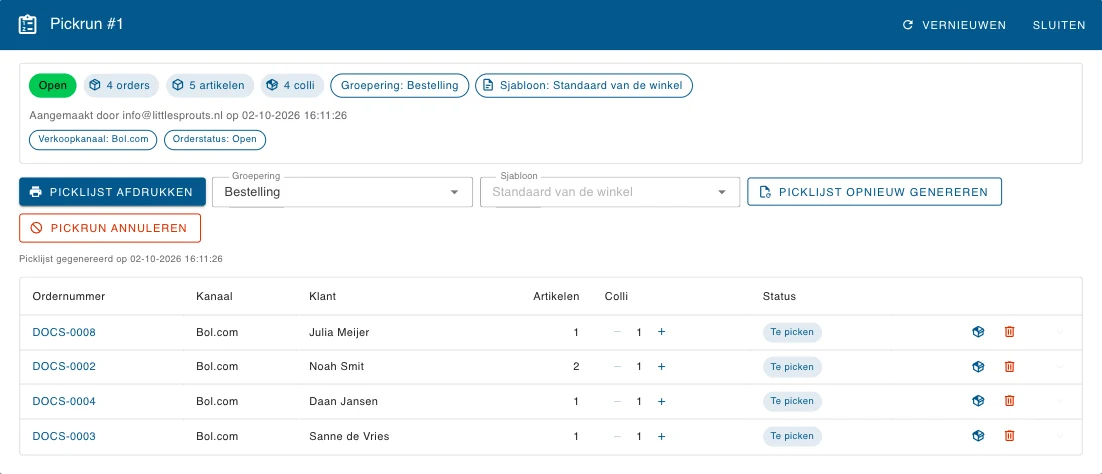Screen dimensions: 1102x474
Task: Open the Groepering dropdown
Action: coord(342,192)
